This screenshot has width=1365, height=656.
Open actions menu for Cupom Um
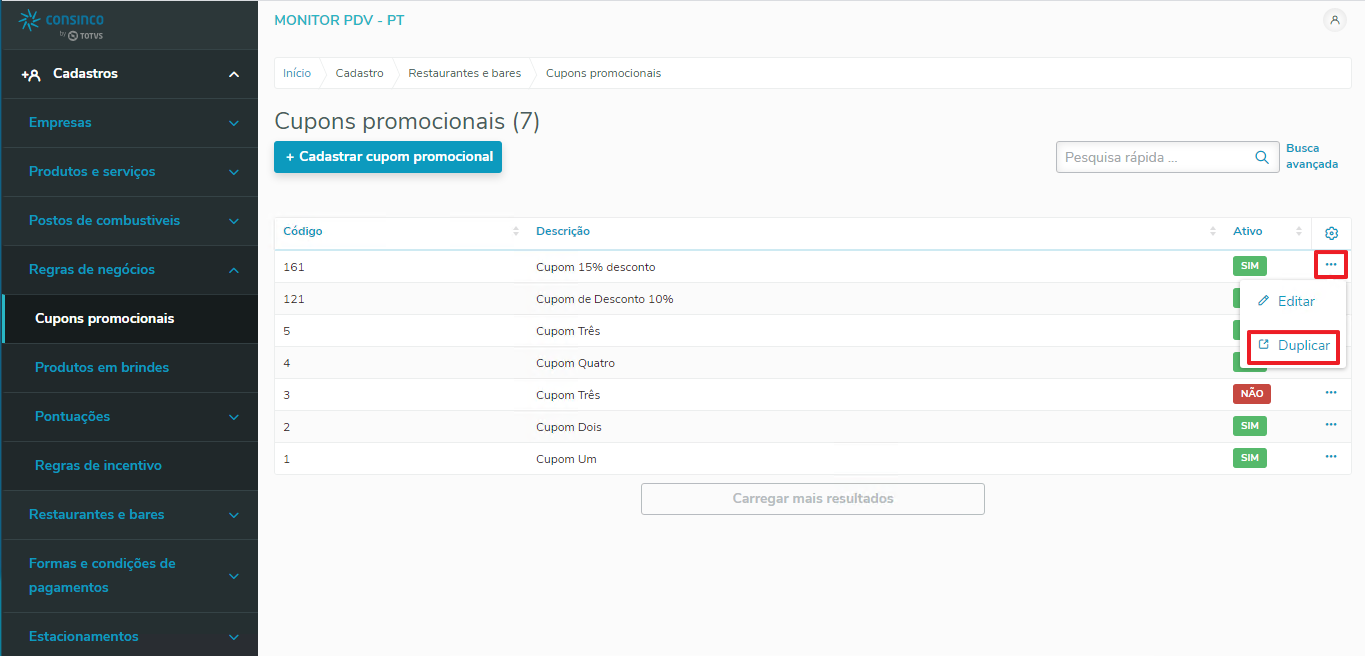point(1331,457)
